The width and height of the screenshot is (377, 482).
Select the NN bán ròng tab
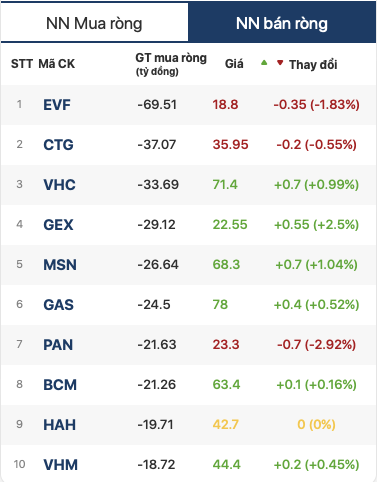(282, 23)
